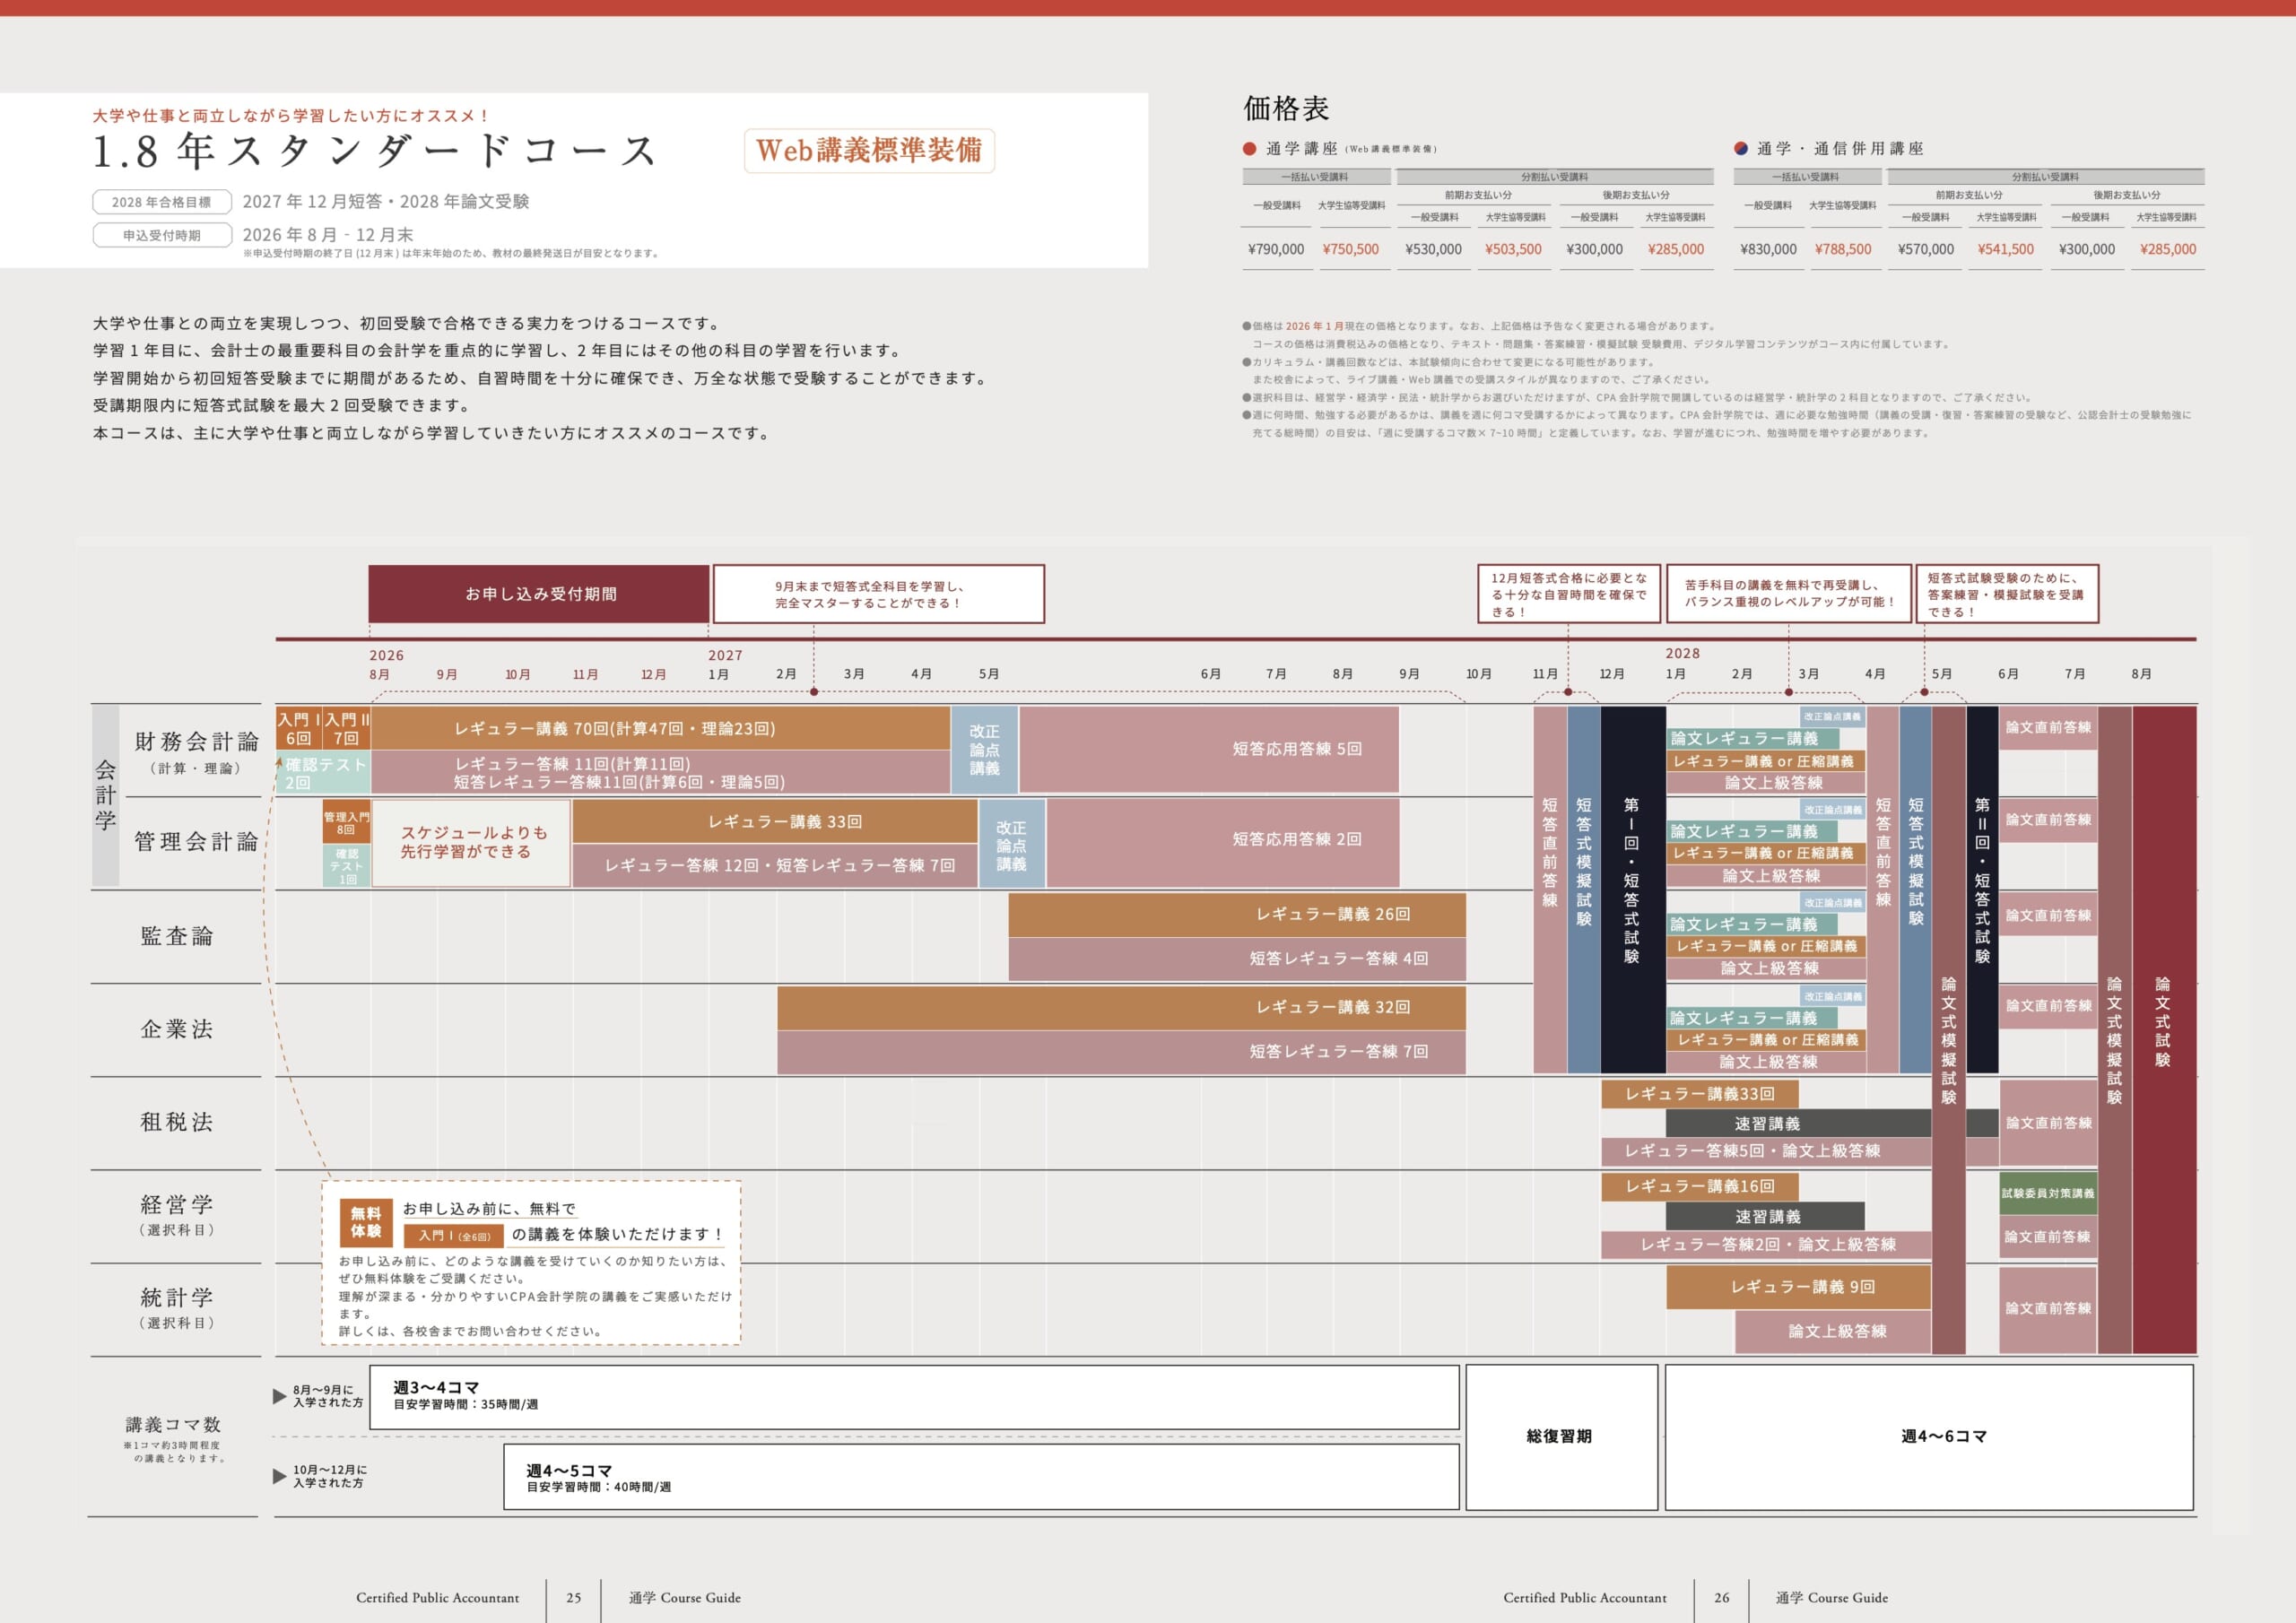The height and width of the screenshot is (1623, 2296).
Task: Click the 試験委員対策講義 green block
Action: [x=2048, y=1193]
